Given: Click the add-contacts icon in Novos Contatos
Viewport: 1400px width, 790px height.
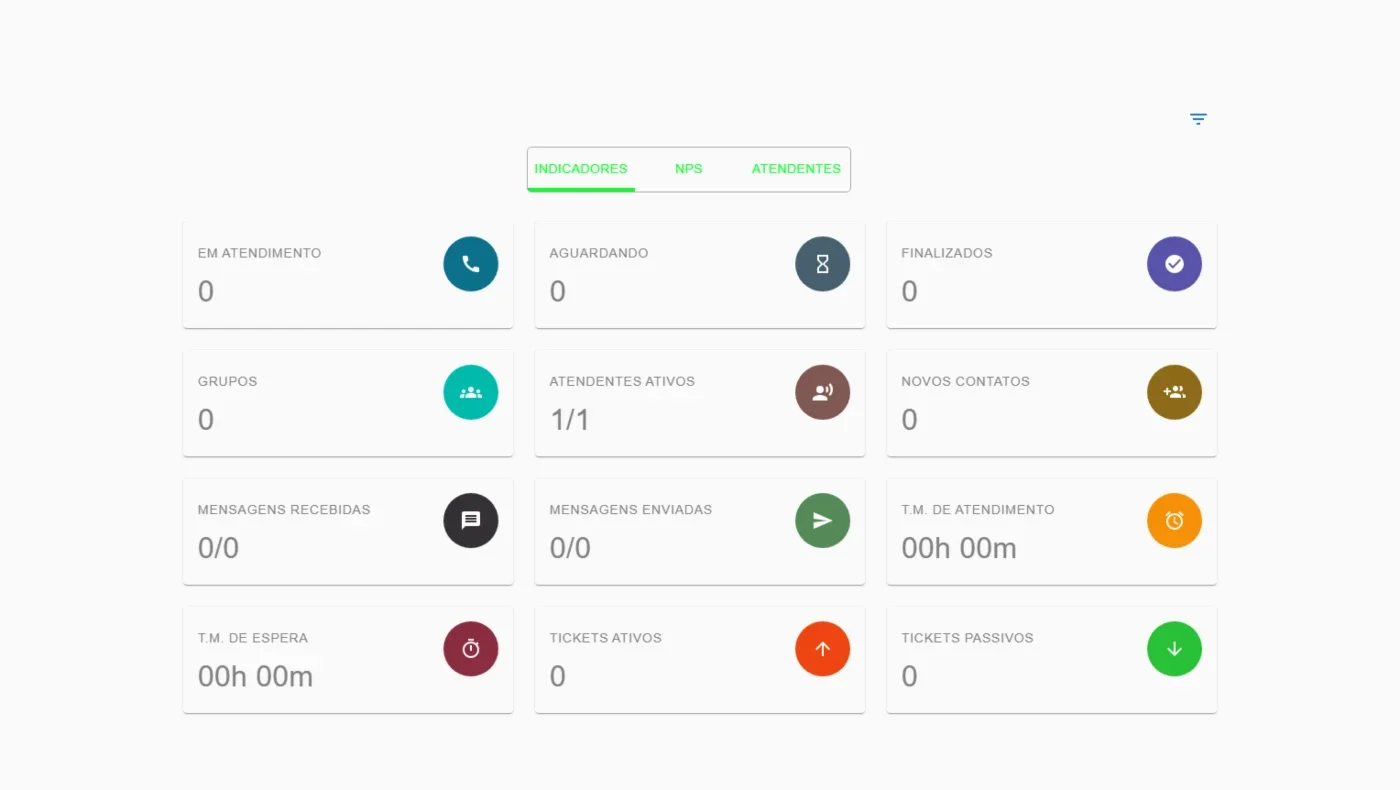Looking at the screenshot, I should click(1174, 392).
